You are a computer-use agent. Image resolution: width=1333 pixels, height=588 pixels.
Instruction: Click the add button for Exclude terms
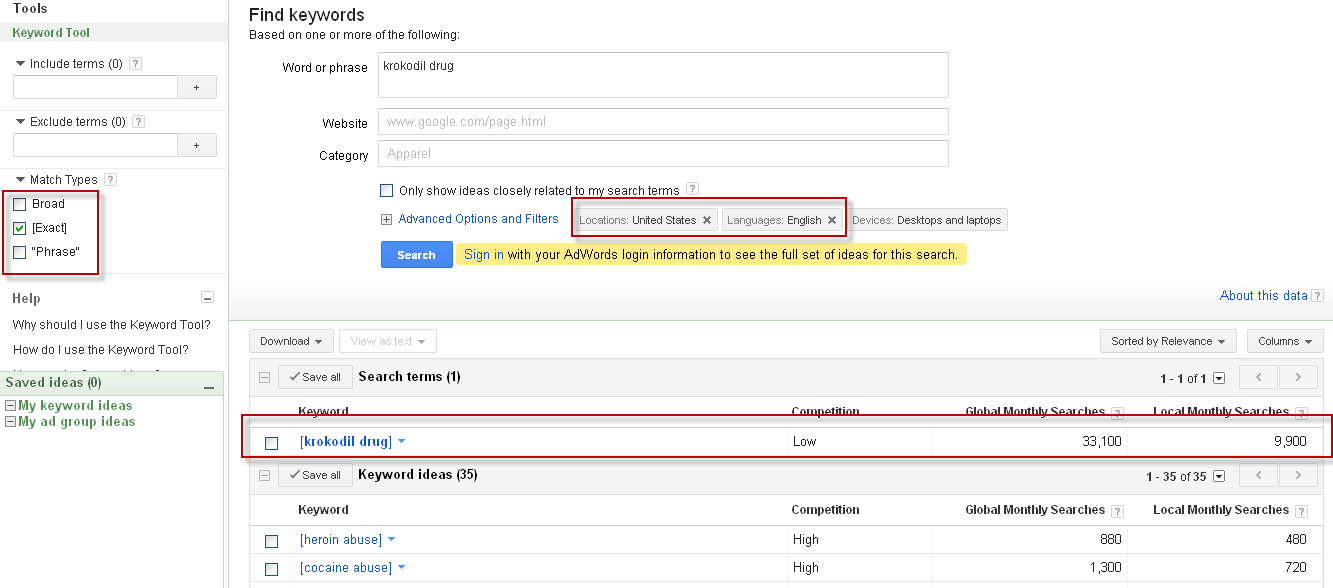[197, 146]
